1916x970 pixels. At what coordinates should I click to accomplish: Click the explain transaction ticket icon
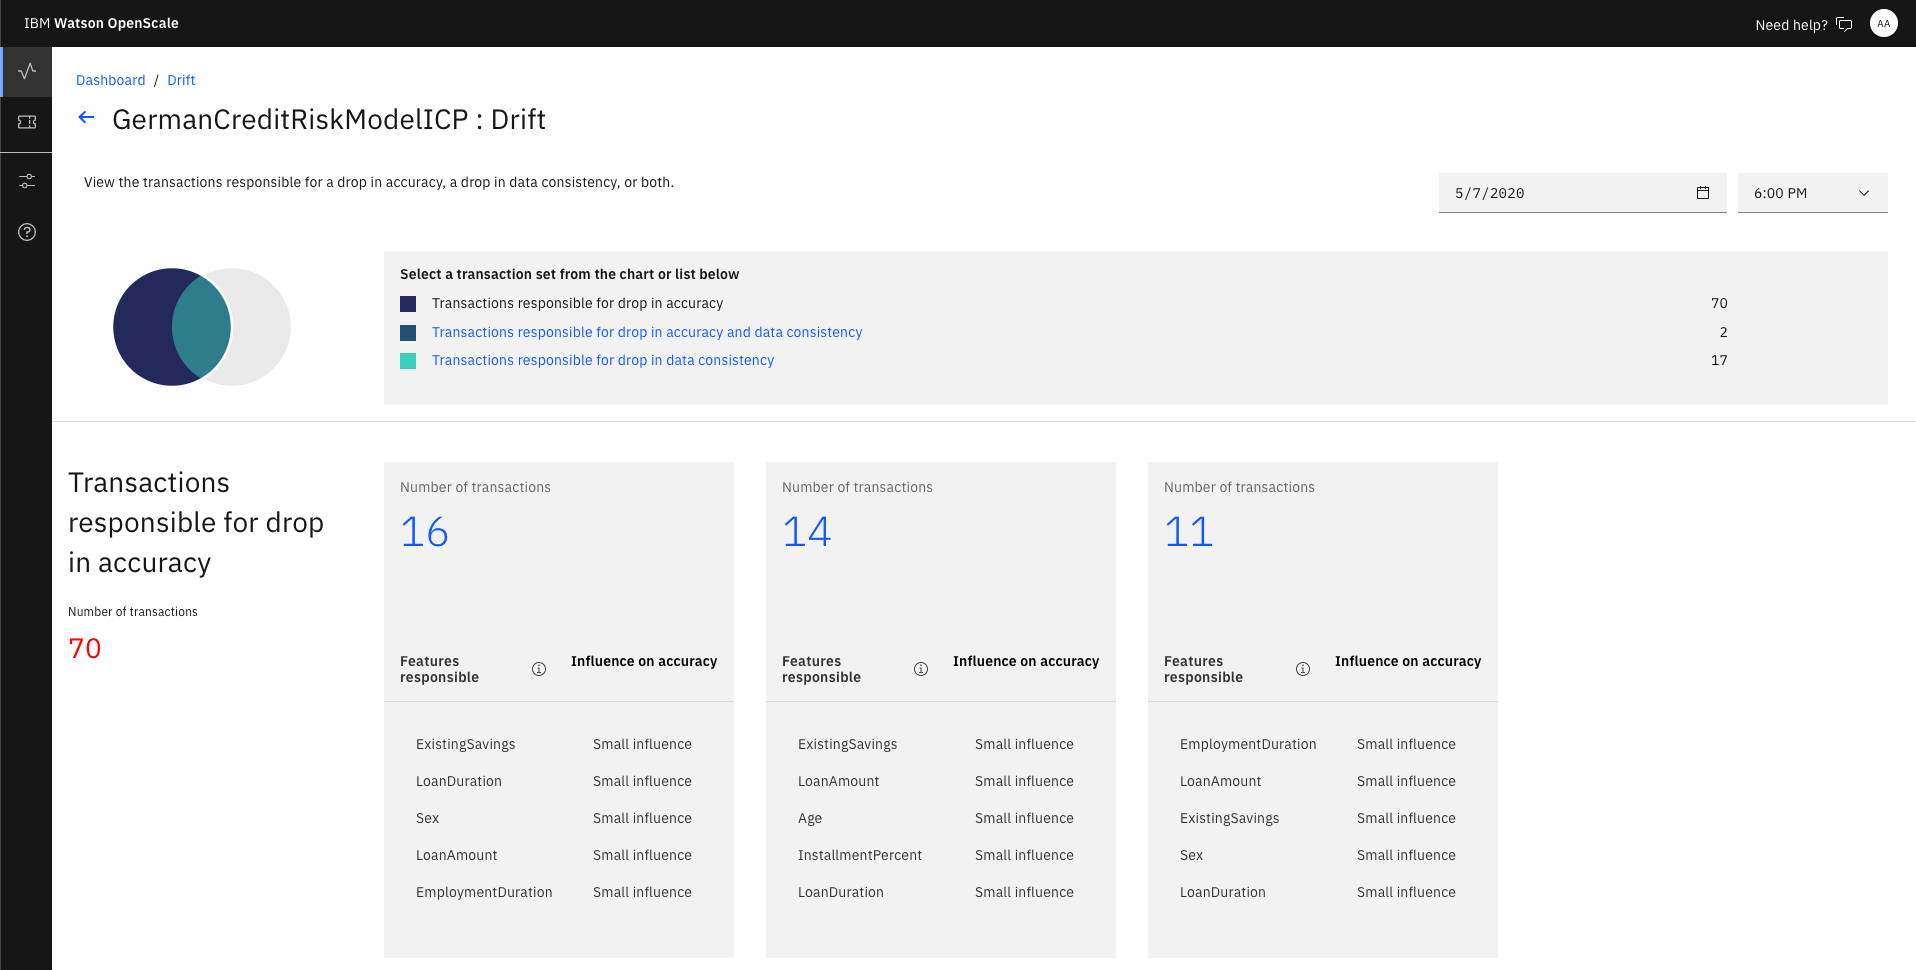tap(27, 122)
